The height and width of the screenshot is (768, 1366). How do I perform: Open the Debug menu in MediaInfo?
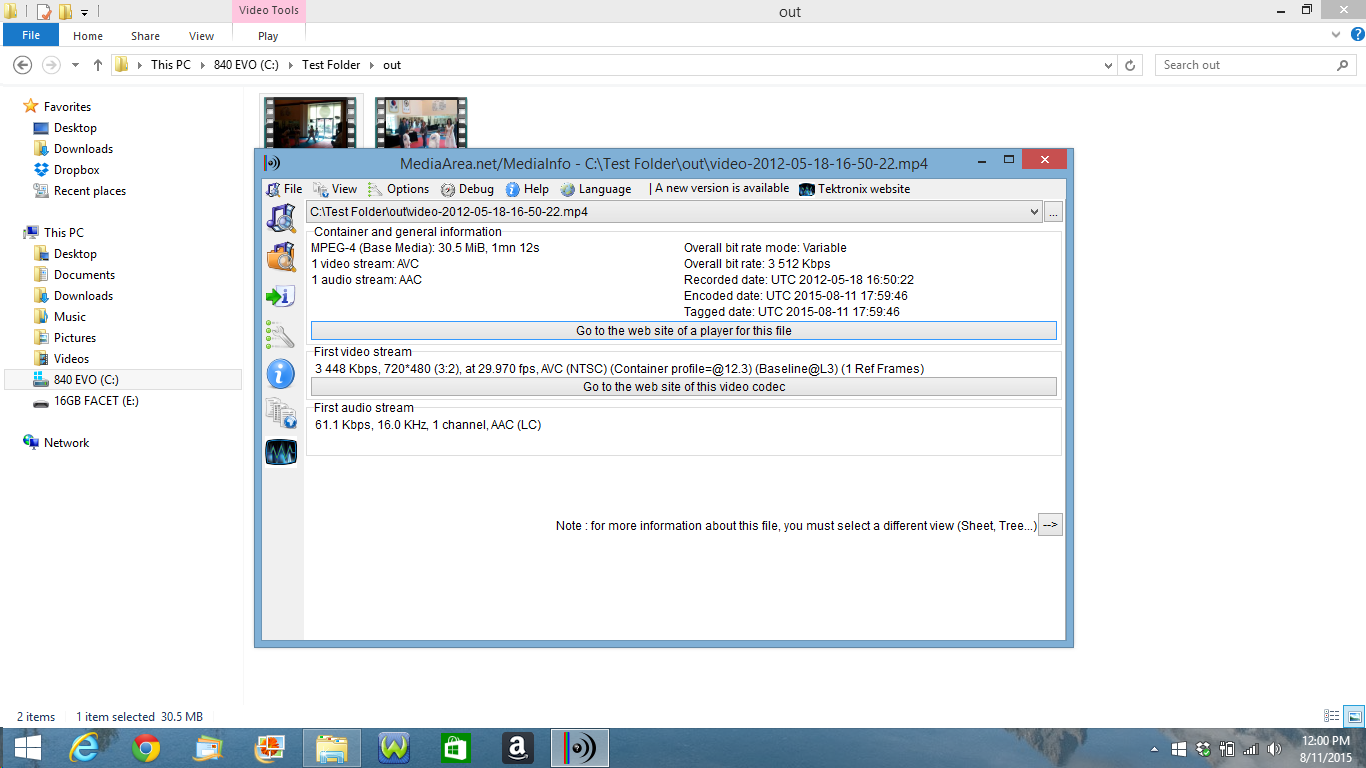point(467,189)
